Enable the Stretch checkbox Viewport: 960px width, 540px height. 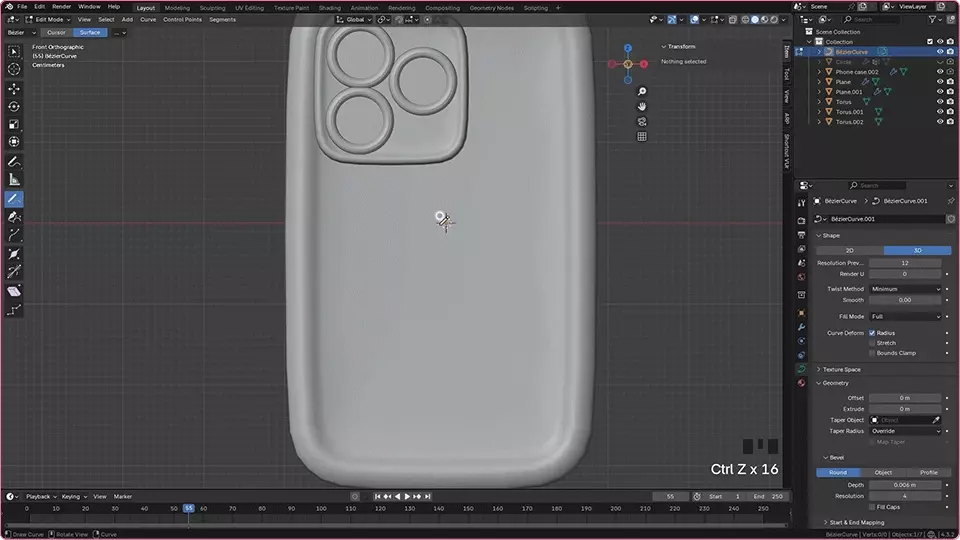(872, 343)
